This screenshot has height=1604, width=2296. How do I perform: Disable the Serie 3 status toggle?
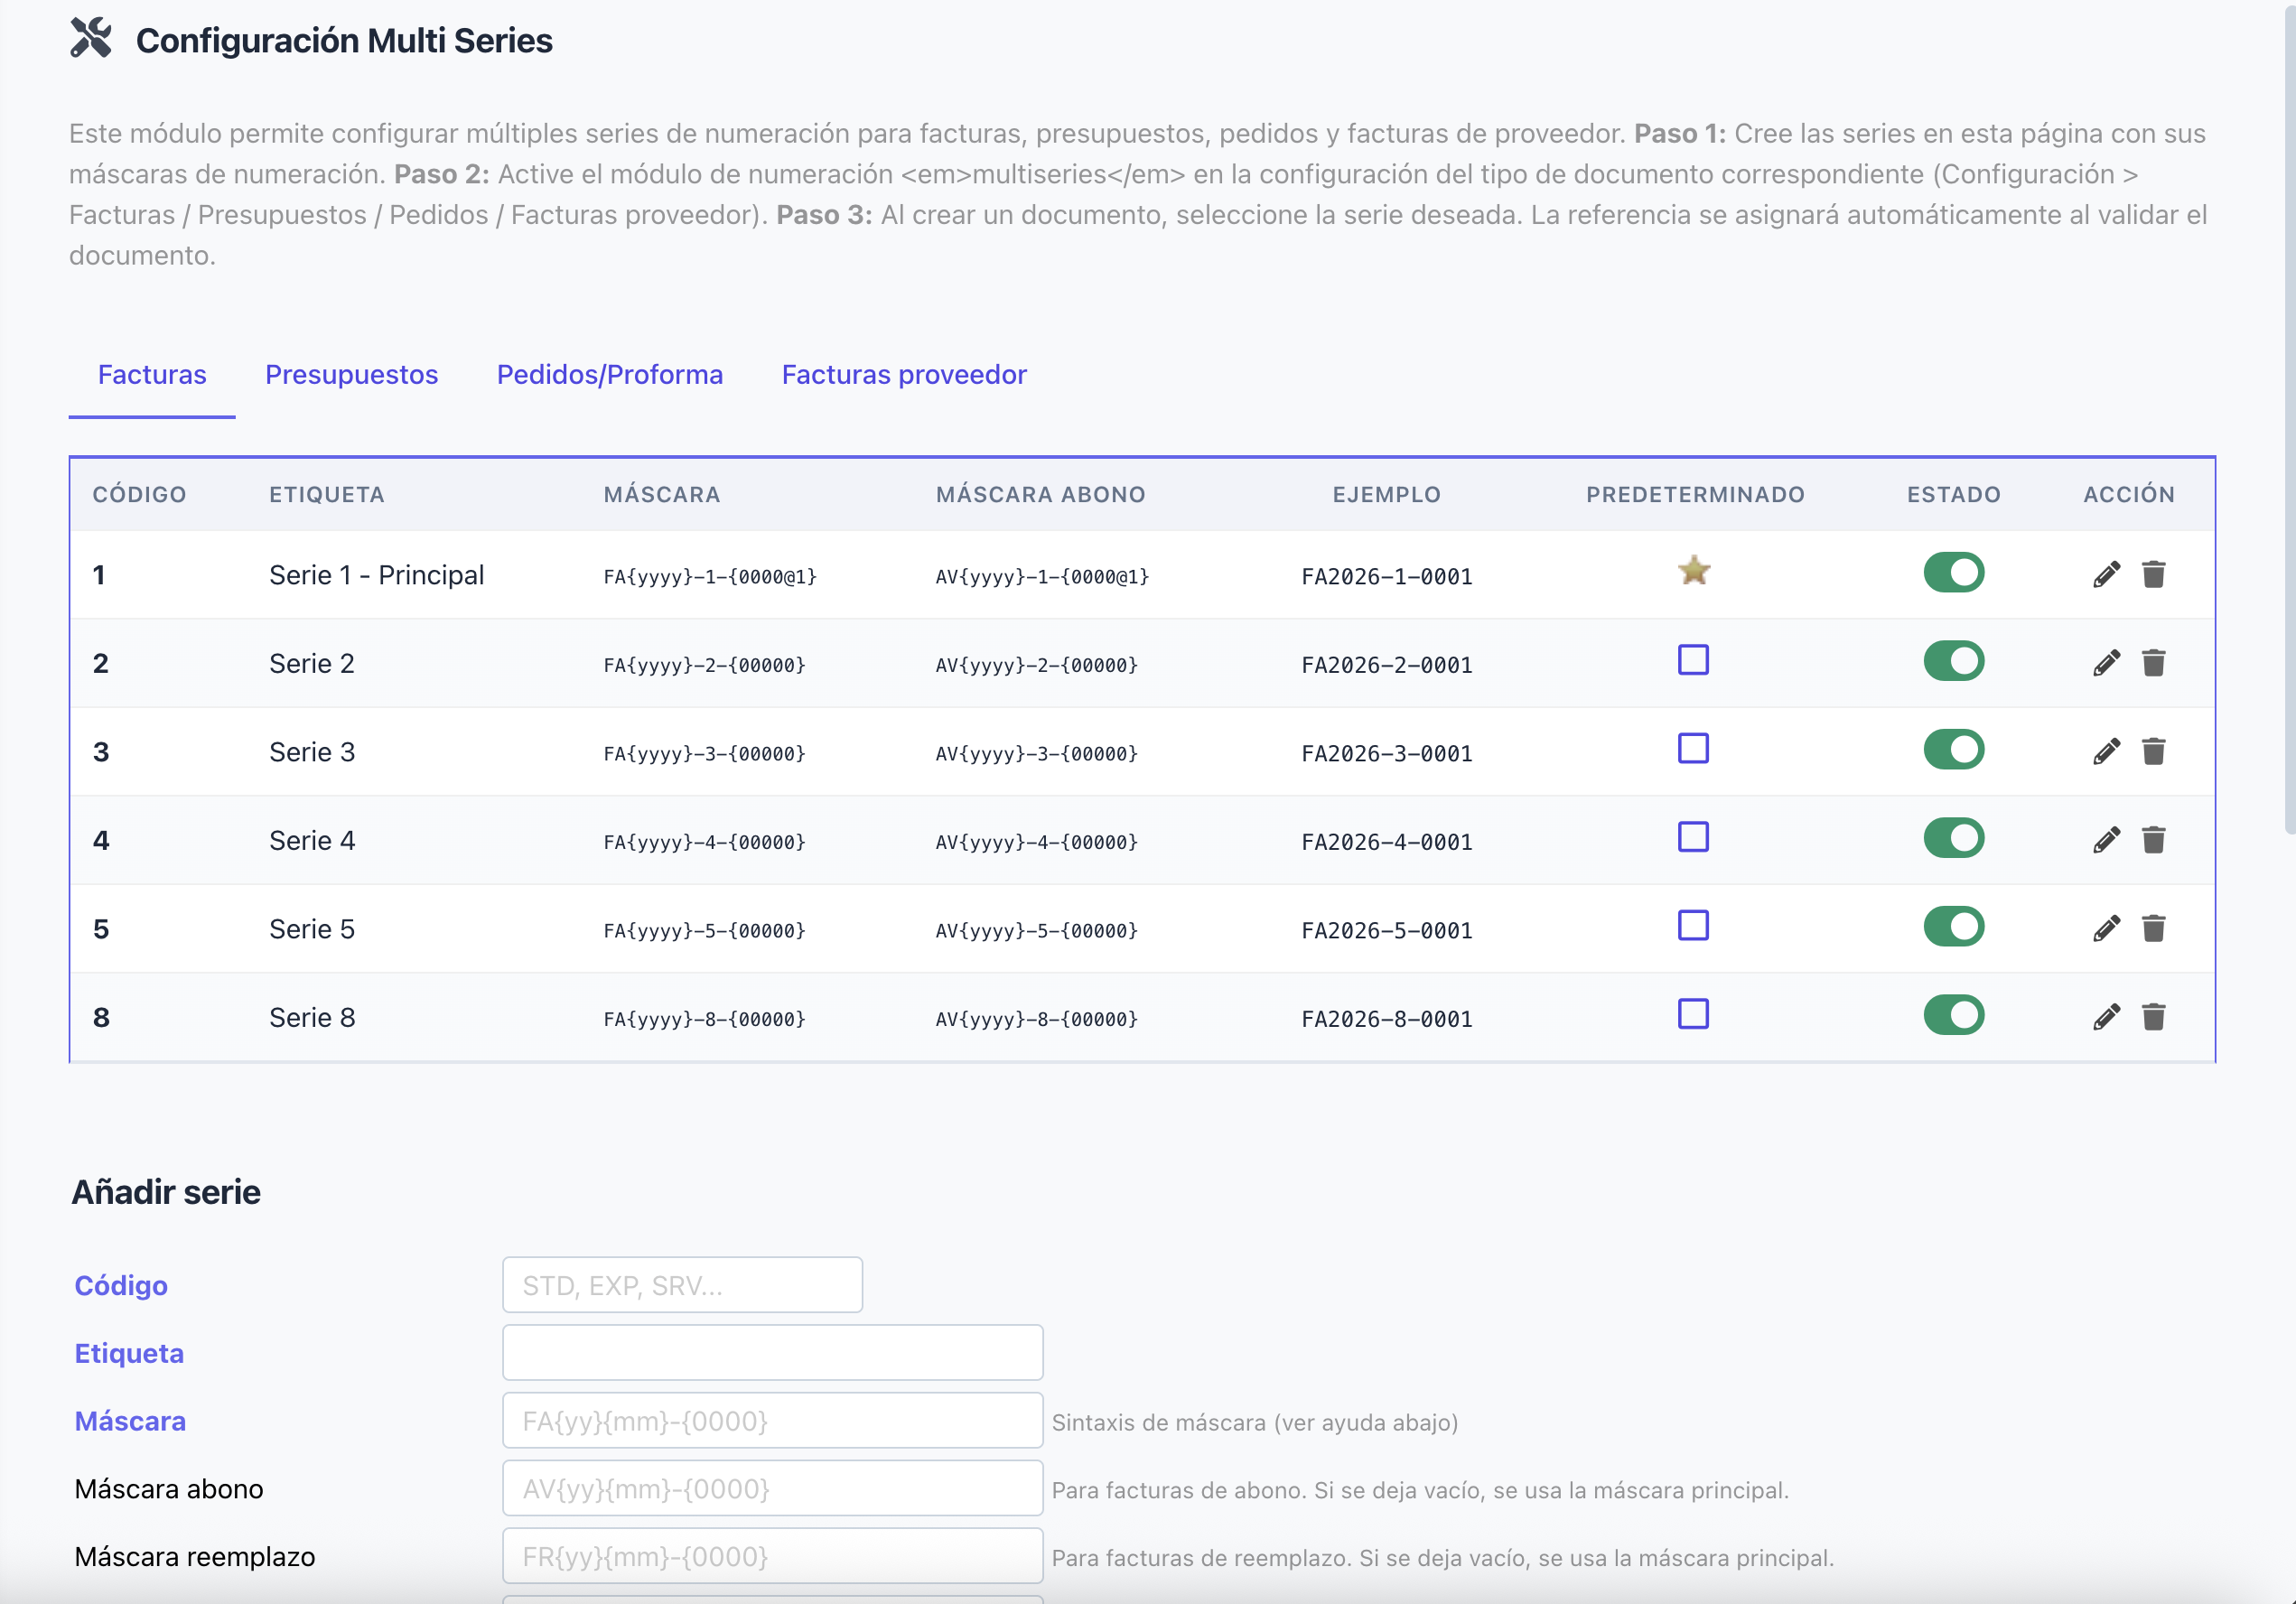click(1953, 750)
